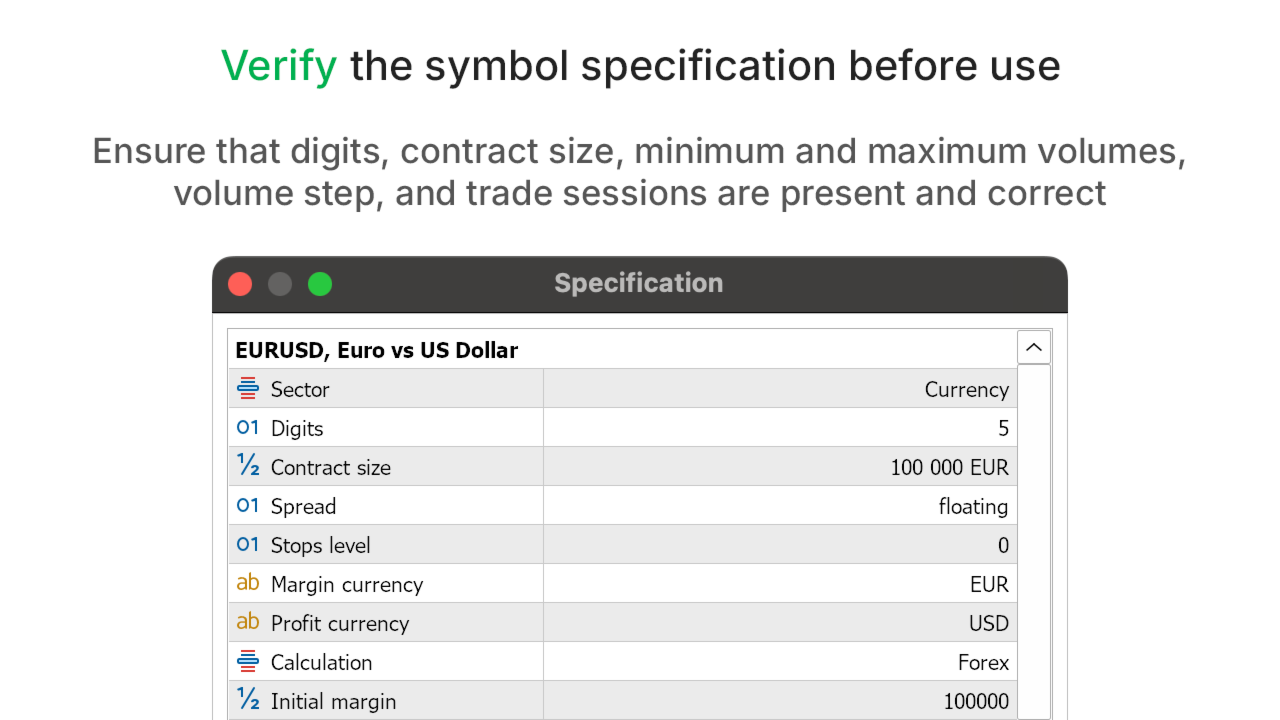Click the Profit currency ab icon
The width and height of the screenshot is (1280, 720).
(x=248, y=622)
